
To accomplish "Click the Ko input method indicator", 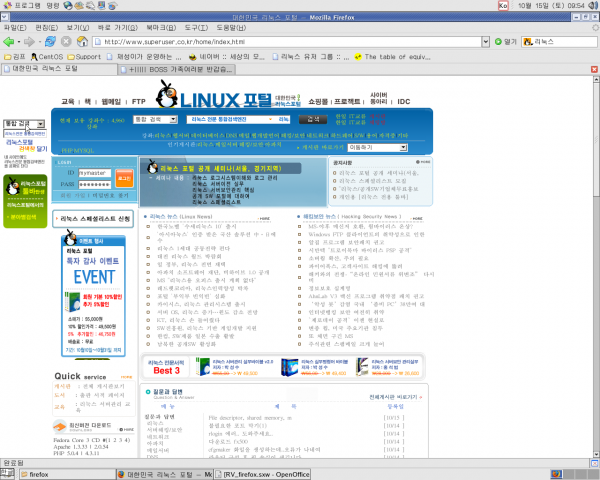I will point(503,5).
